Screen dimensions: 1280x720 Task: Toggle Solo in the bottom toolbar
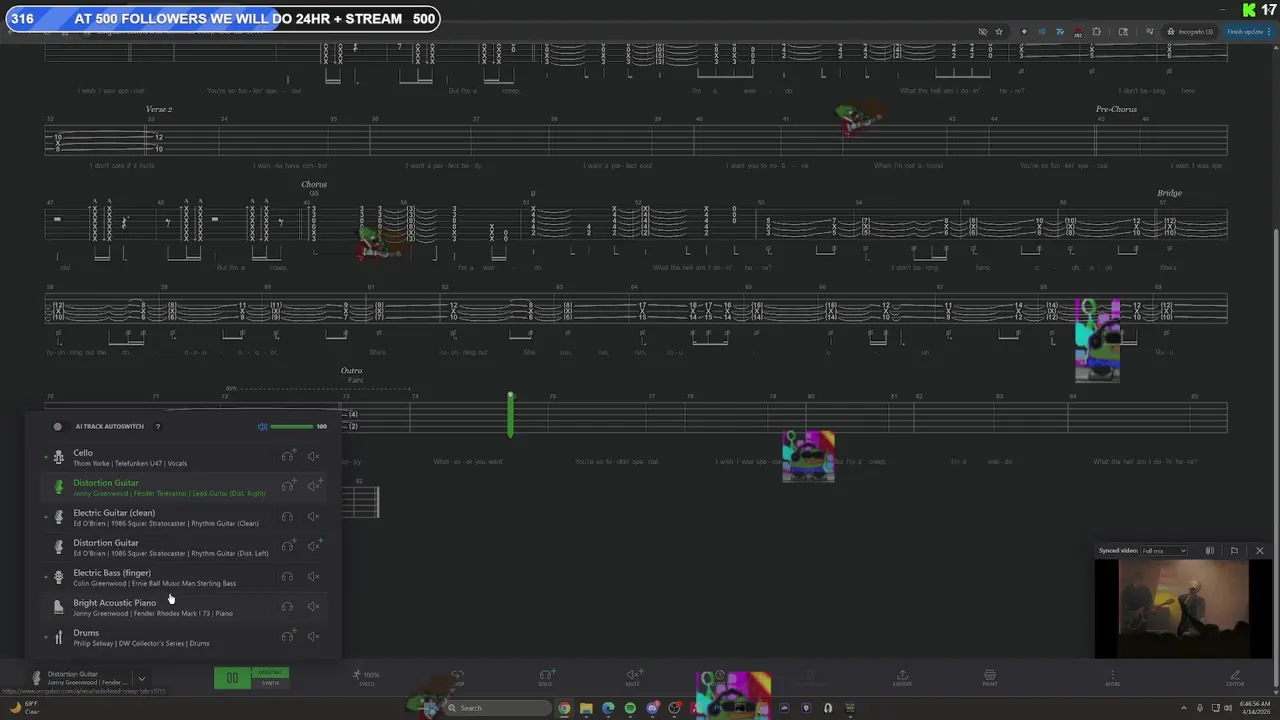click(x=546, y=677)
